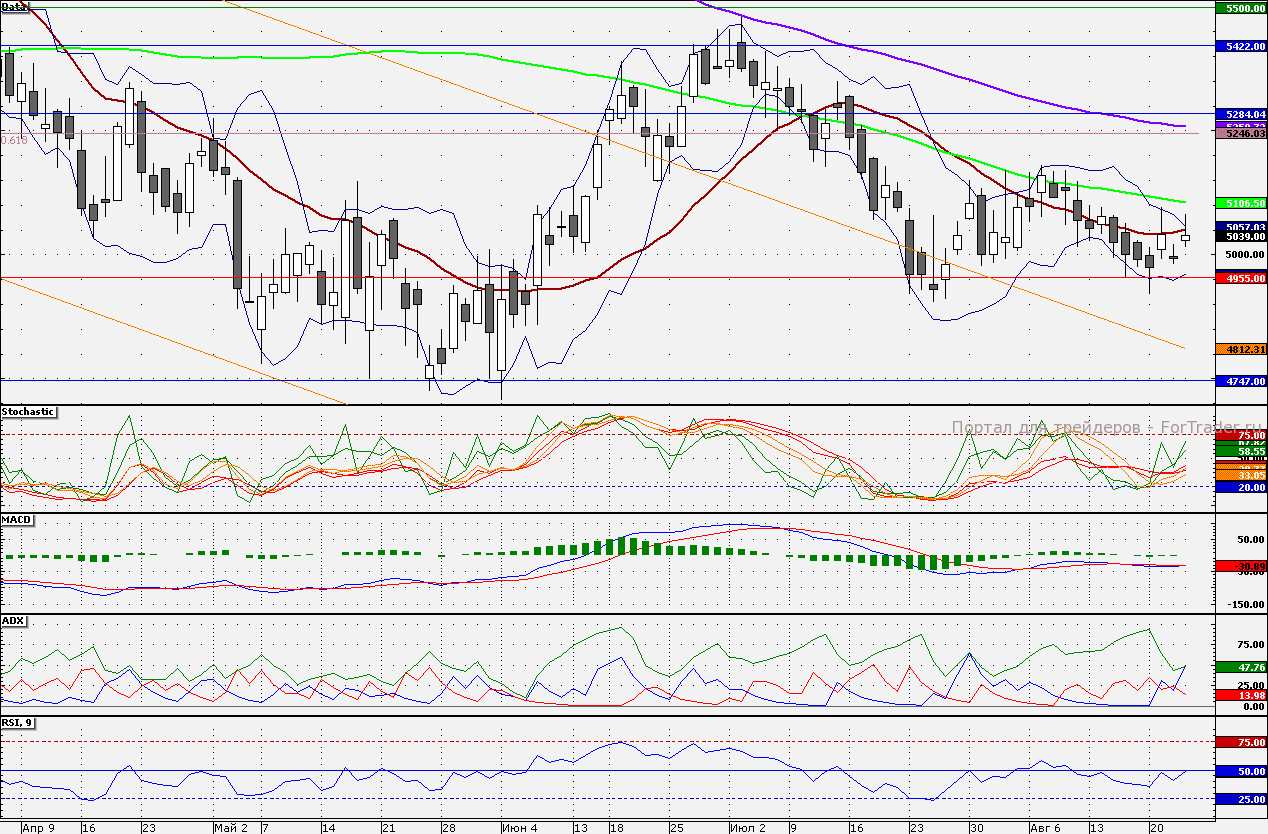Click the Stochastic 75.00 level label

[1240, 435]
